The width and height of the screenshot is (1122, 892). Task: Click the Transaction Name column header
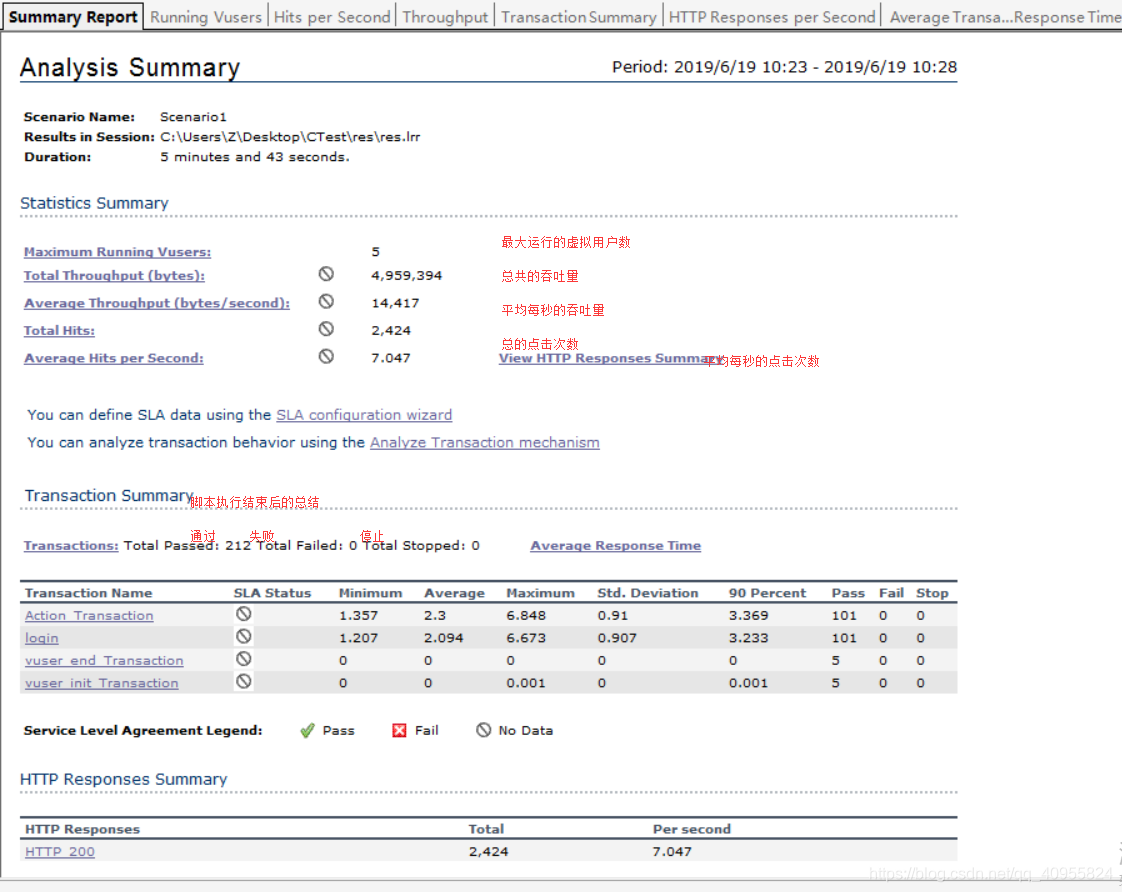(88, 593)
